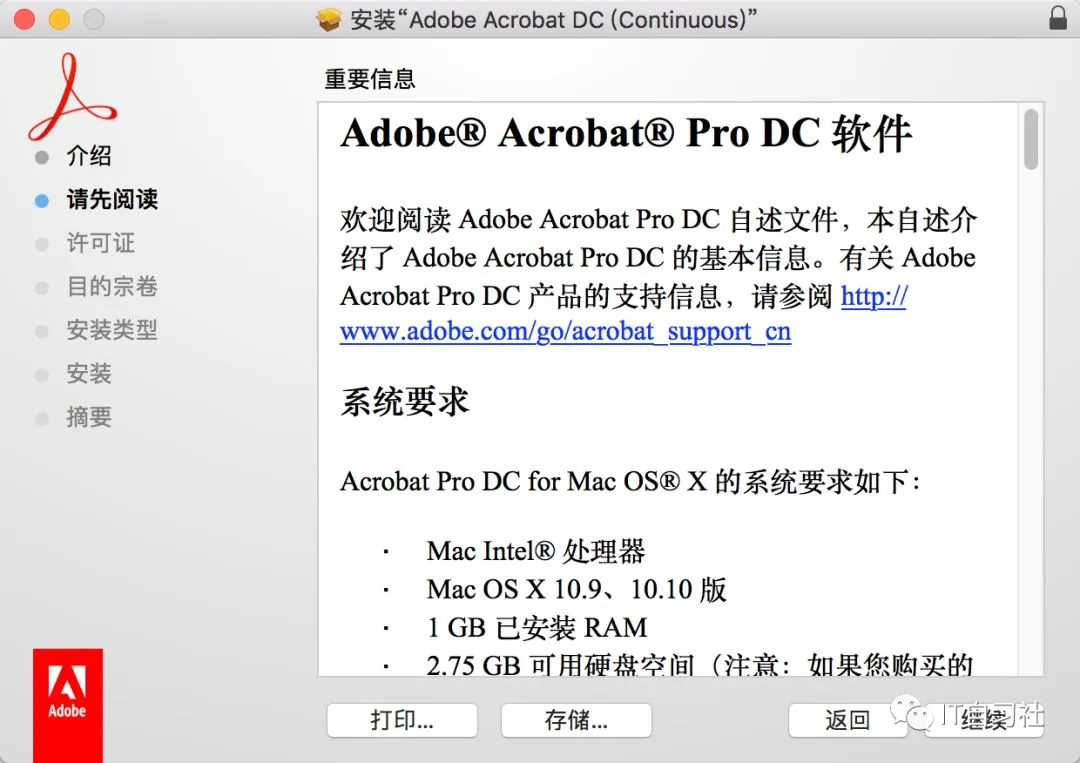This screenshot has height=763, width=1080.
Task: Select the 请先阅读 step
Action: [x=112, y=200]
